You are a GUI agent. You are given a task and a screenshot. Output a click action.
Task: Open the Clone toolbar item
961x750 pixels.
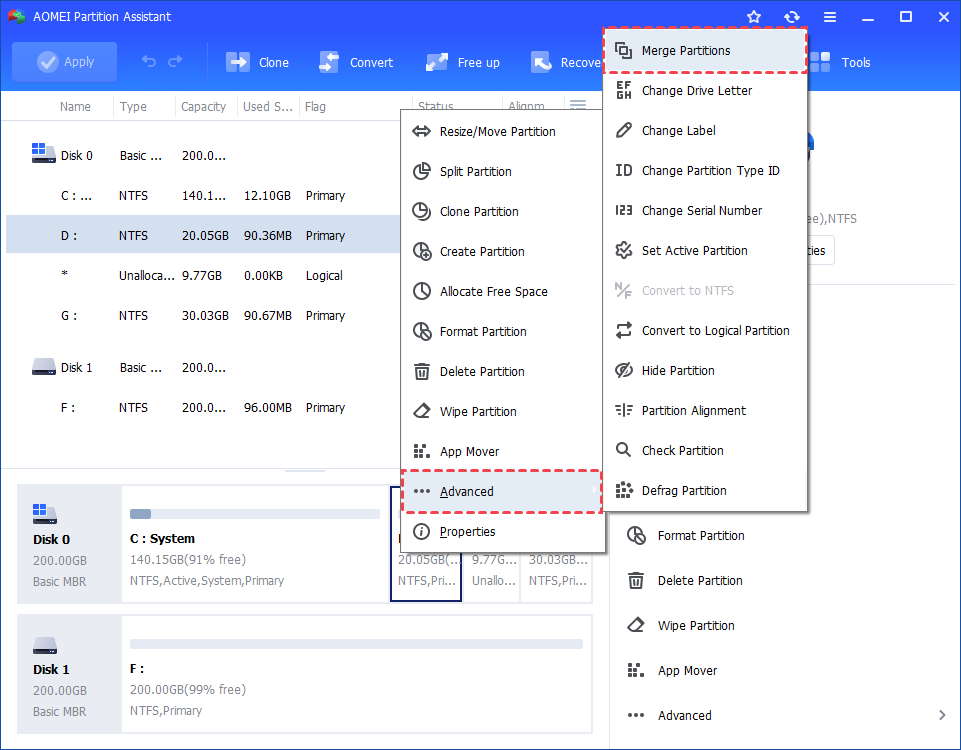[x=257, y=62]
